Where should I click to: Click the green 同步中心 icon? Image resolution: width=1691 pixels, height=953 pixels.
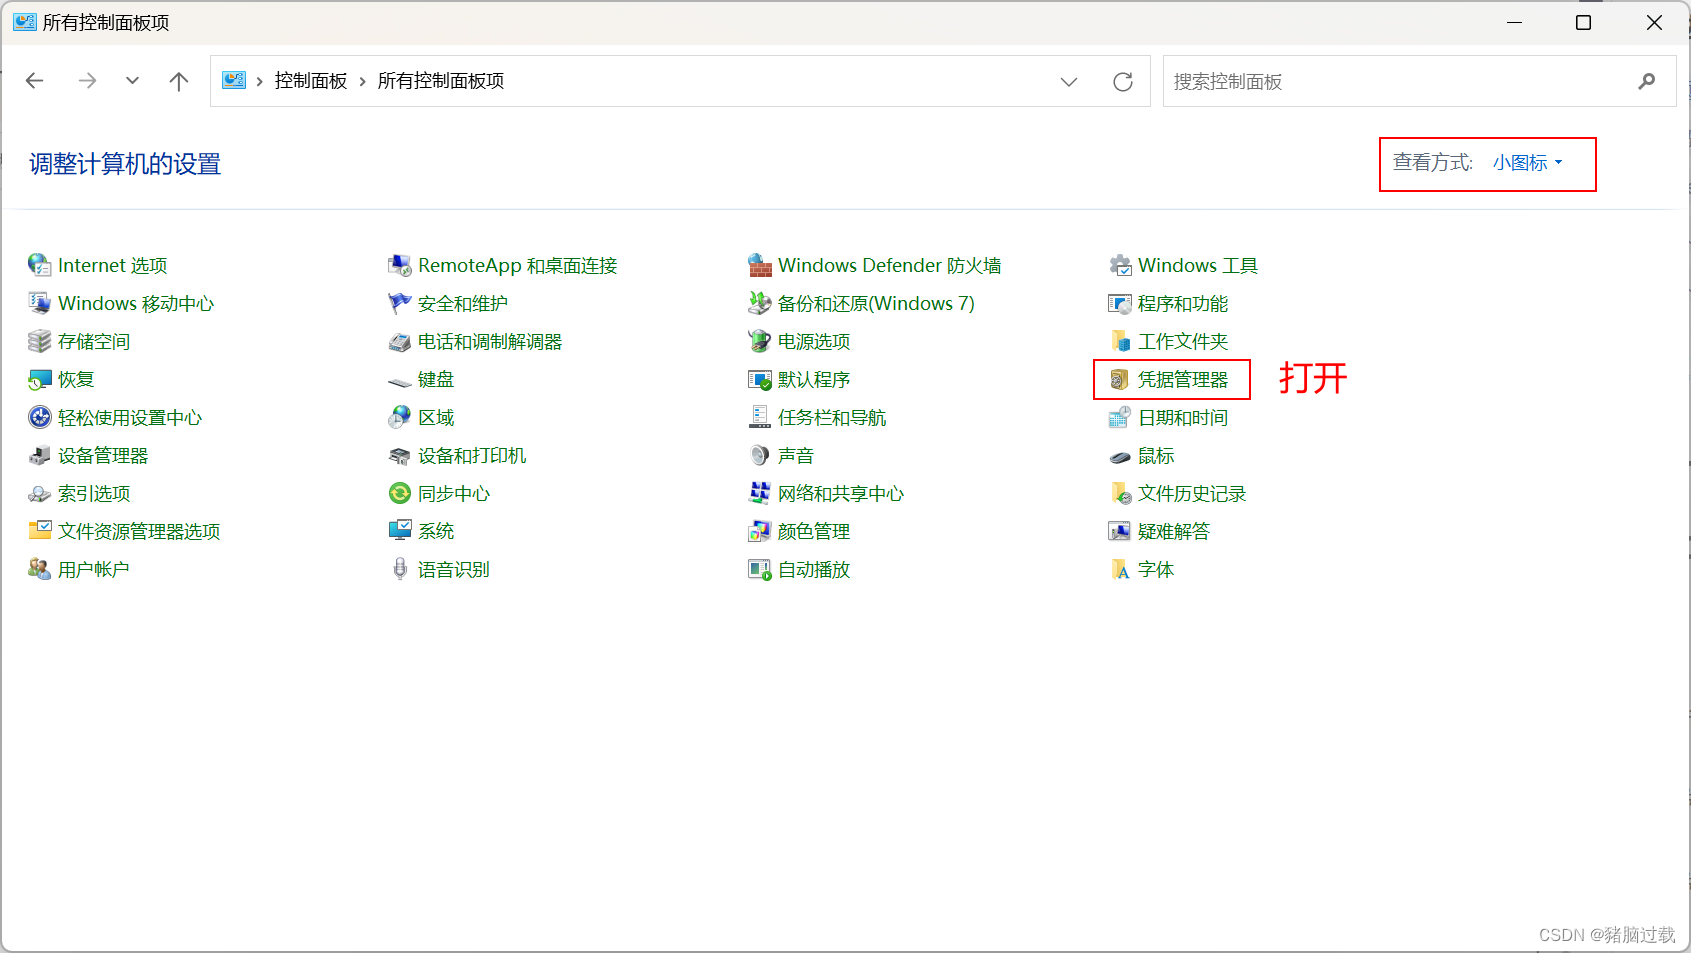pyautogui.click(x=399, y=493)
